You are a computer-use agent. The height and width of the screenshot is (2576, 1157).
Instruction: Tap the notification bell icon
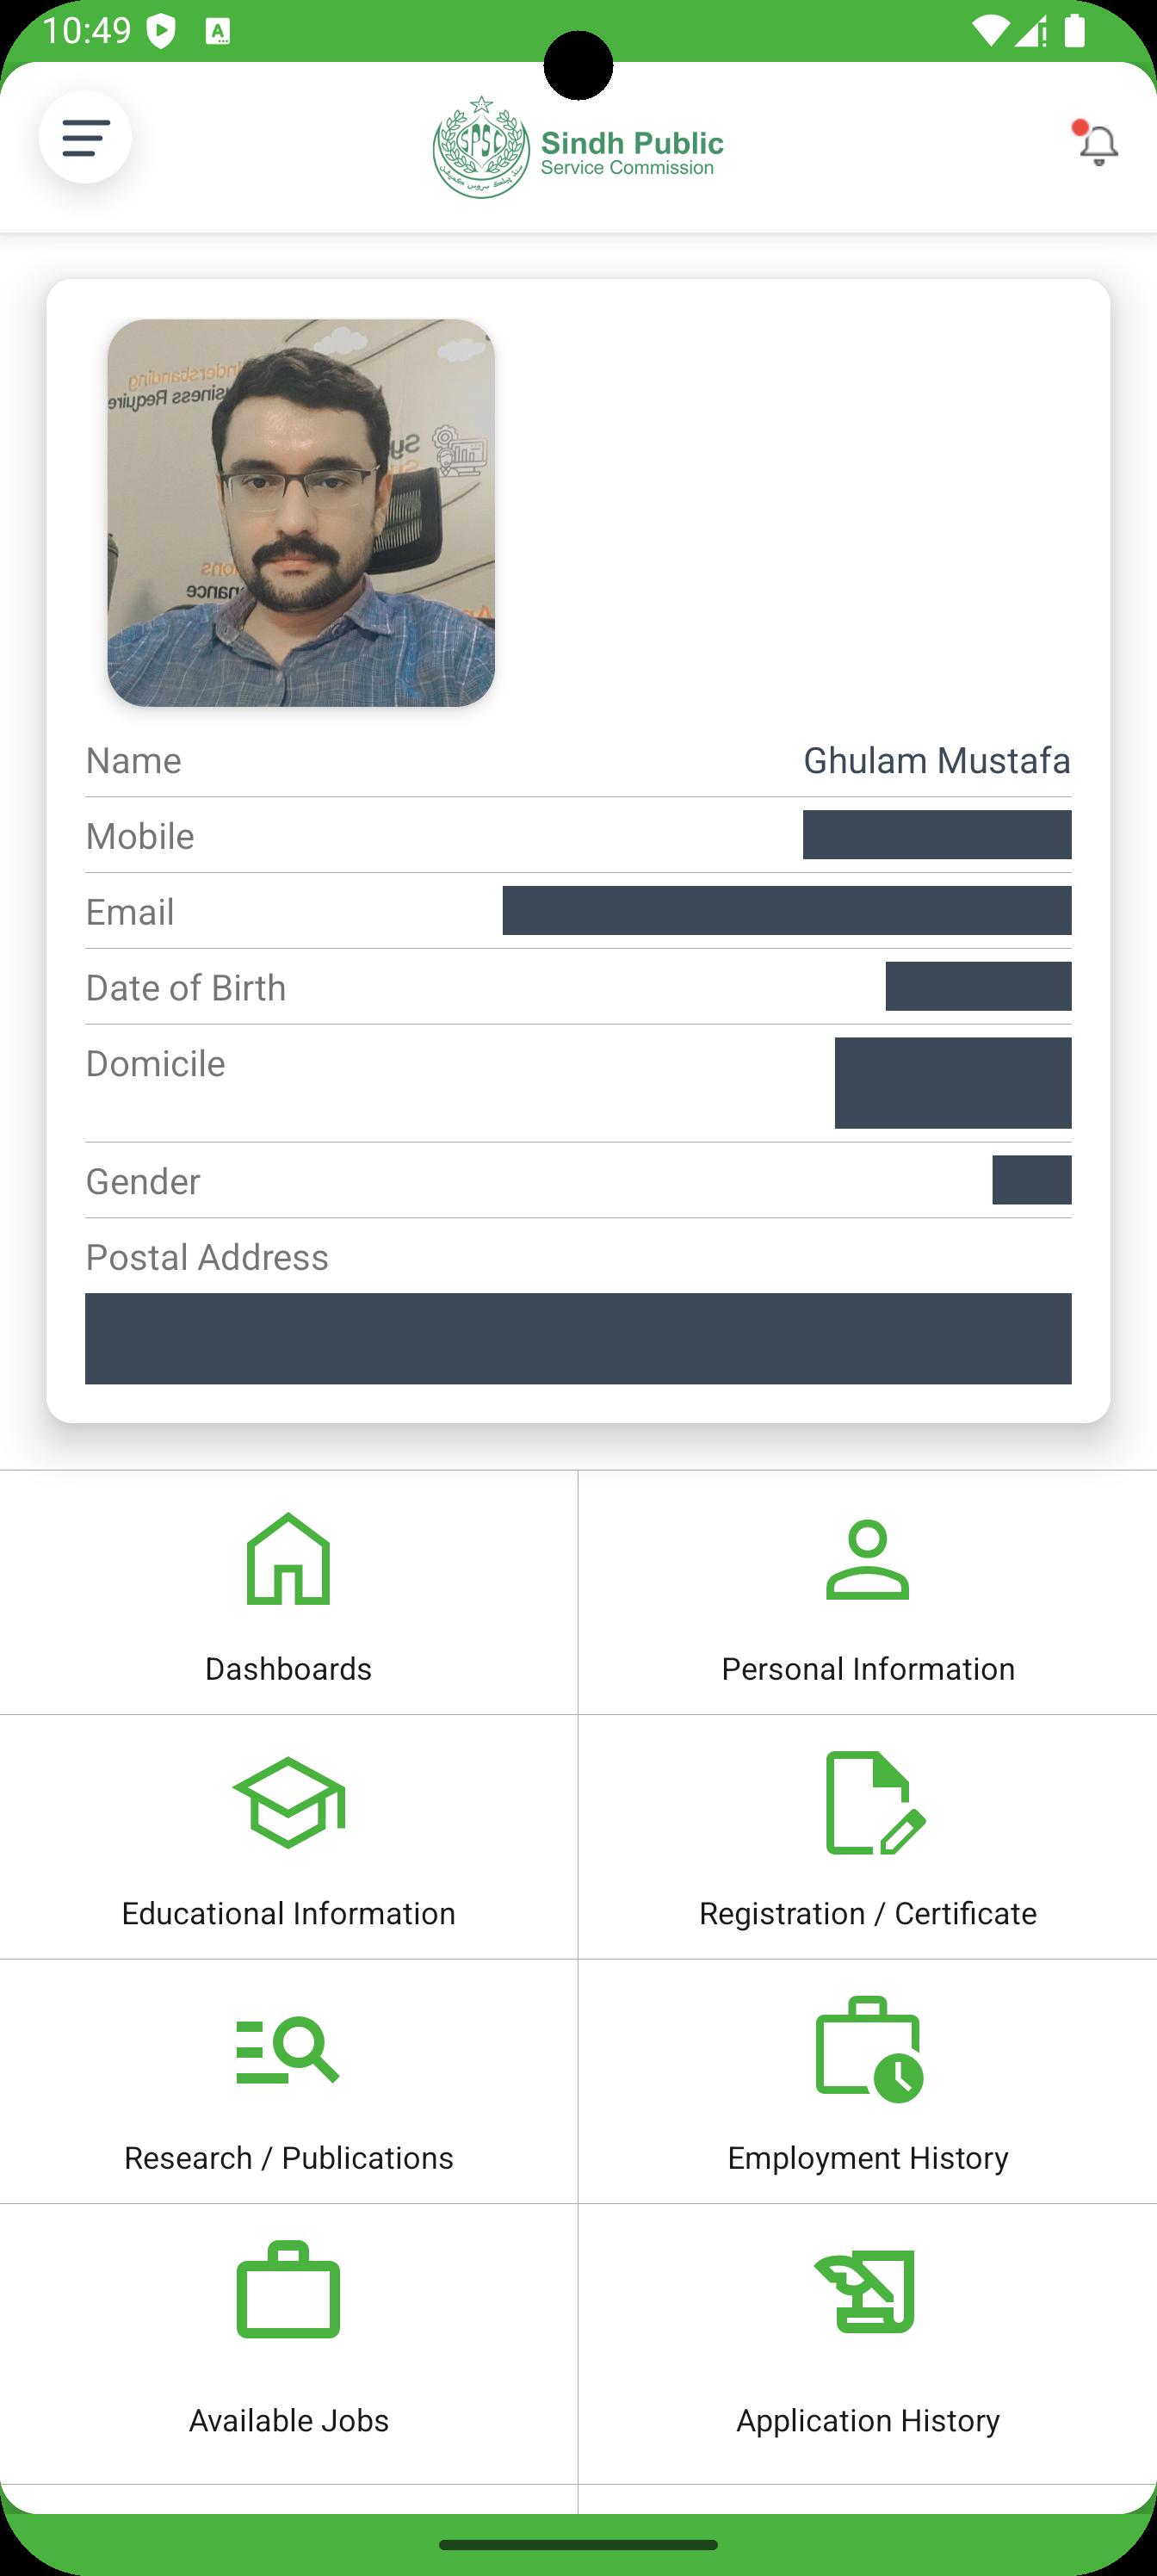[x=1098, y=144]
